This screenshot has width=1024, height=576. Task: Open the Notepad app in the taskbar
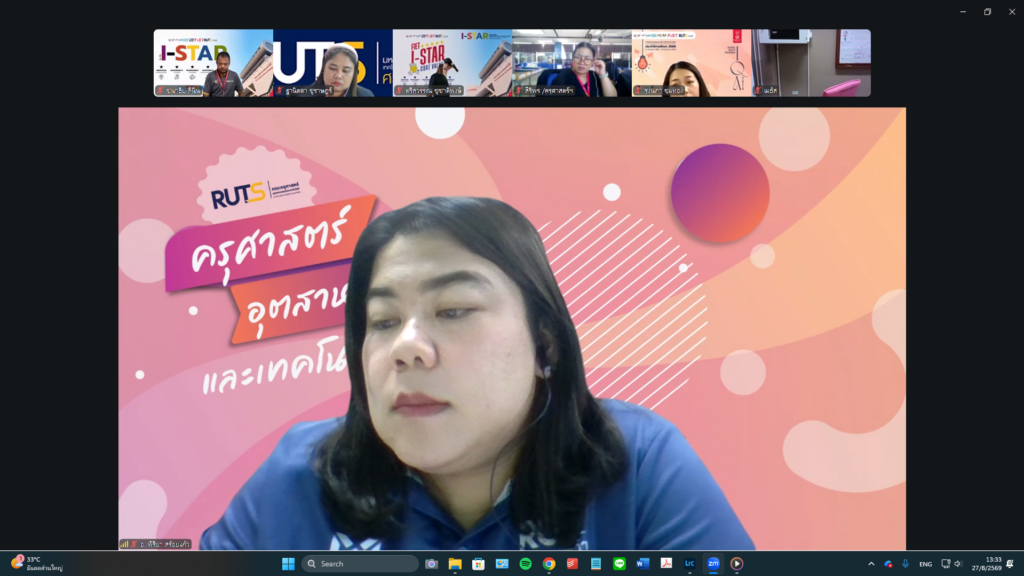click(x=596, y=564)
